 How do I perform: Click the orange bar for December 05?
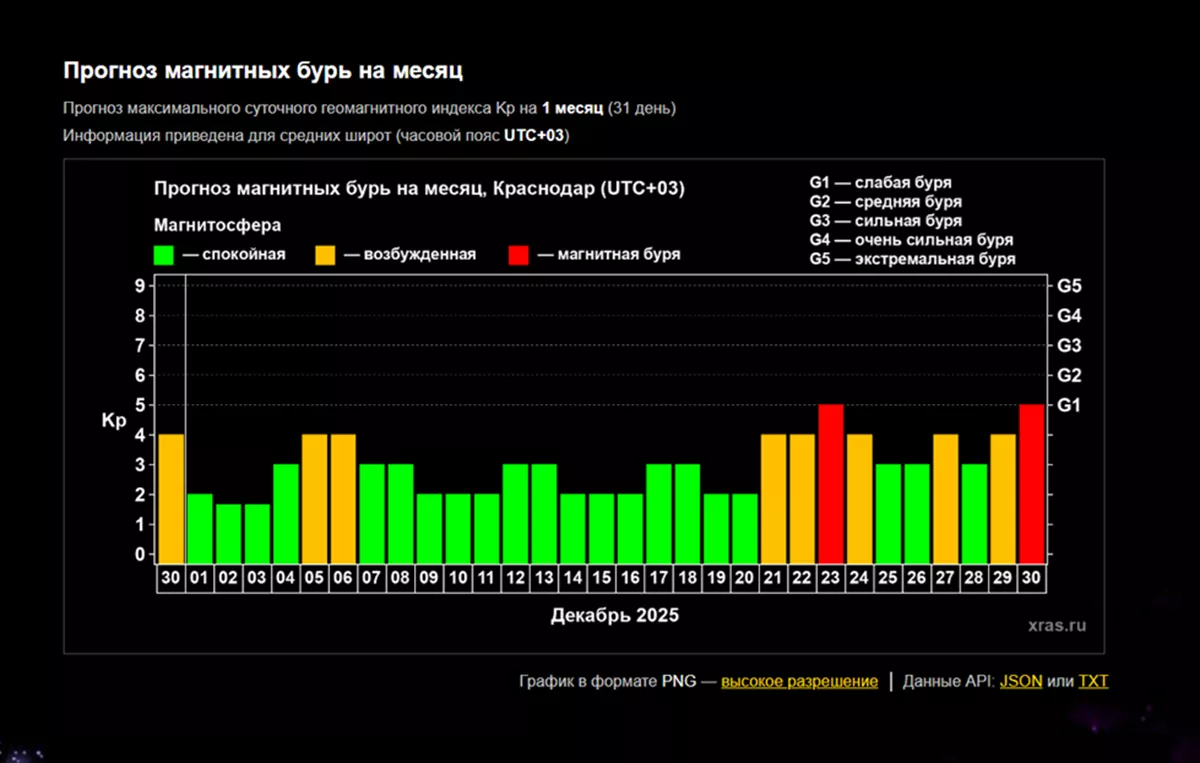pos(315,498)
